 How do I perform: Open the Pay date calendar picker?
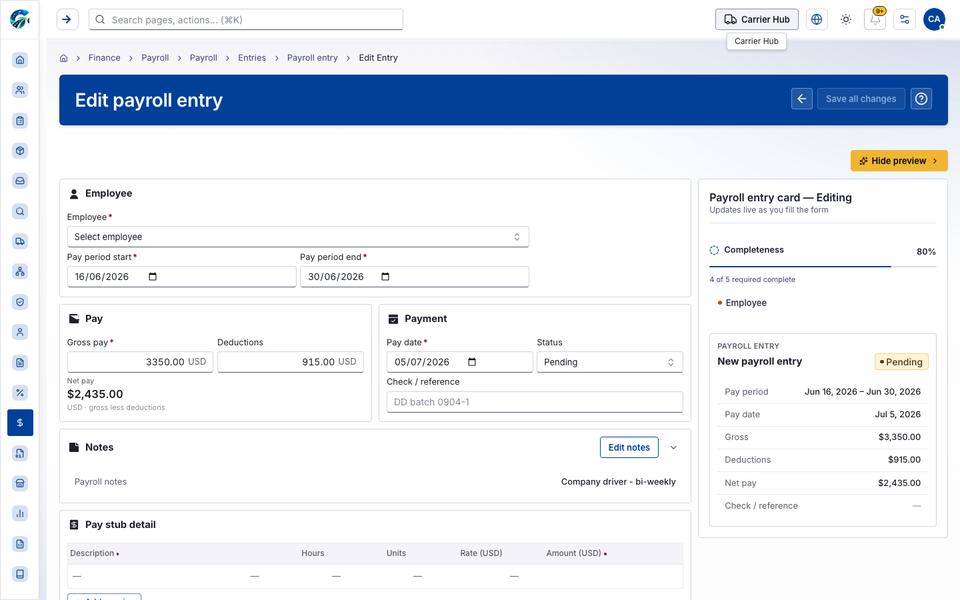471,362
